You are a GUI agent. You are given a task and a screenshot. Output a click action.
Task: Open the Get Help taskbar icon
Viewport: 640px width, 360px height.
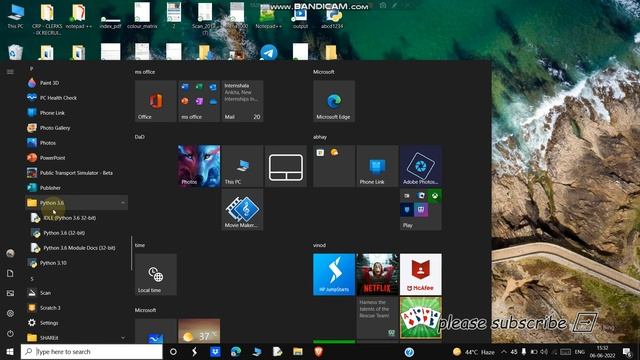[x=409, y=351]
